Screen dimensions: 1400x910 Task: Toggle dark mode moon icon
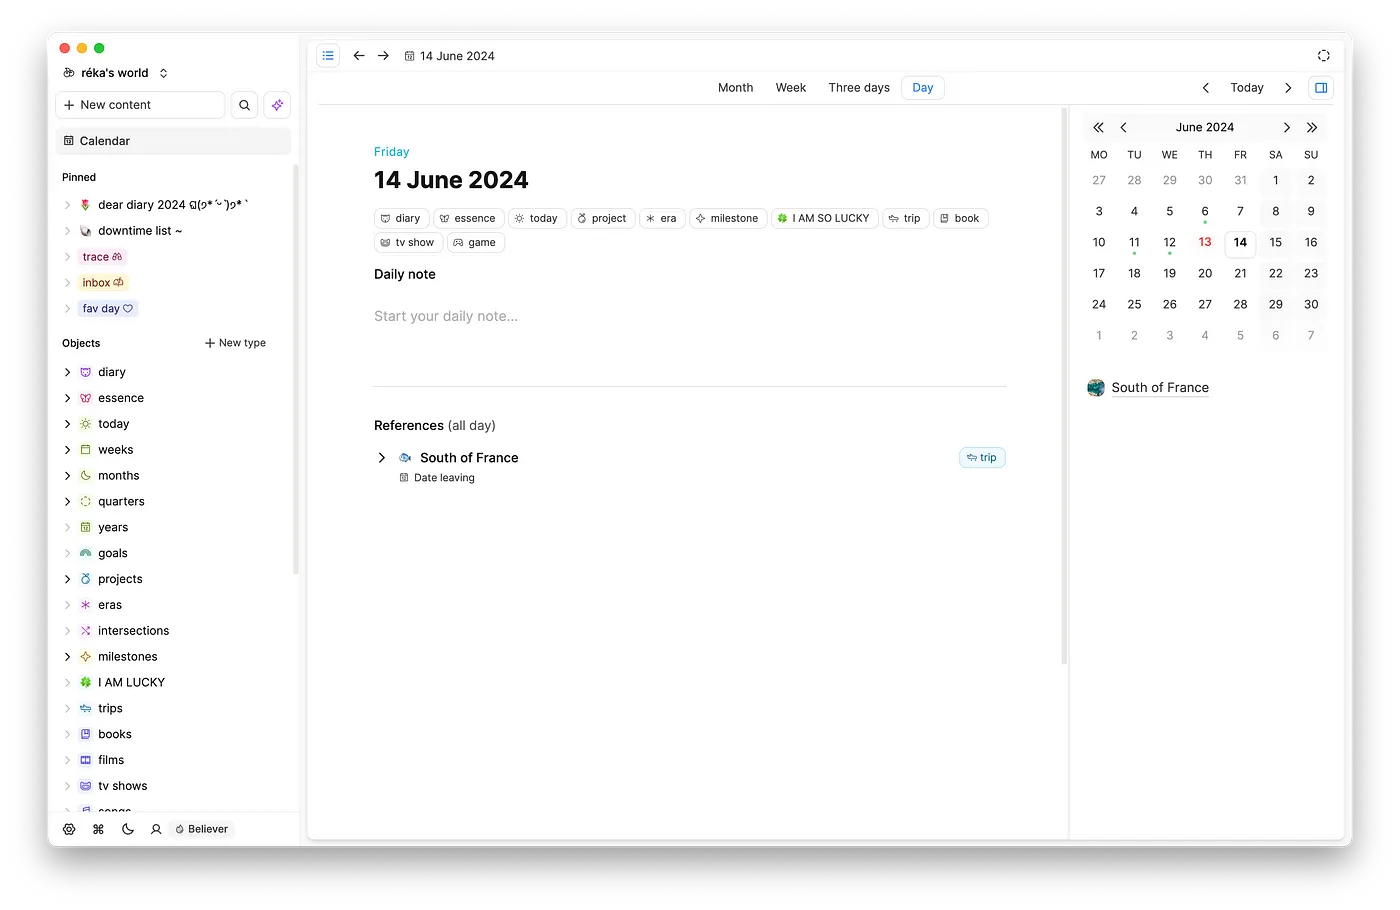pos(128,829)
